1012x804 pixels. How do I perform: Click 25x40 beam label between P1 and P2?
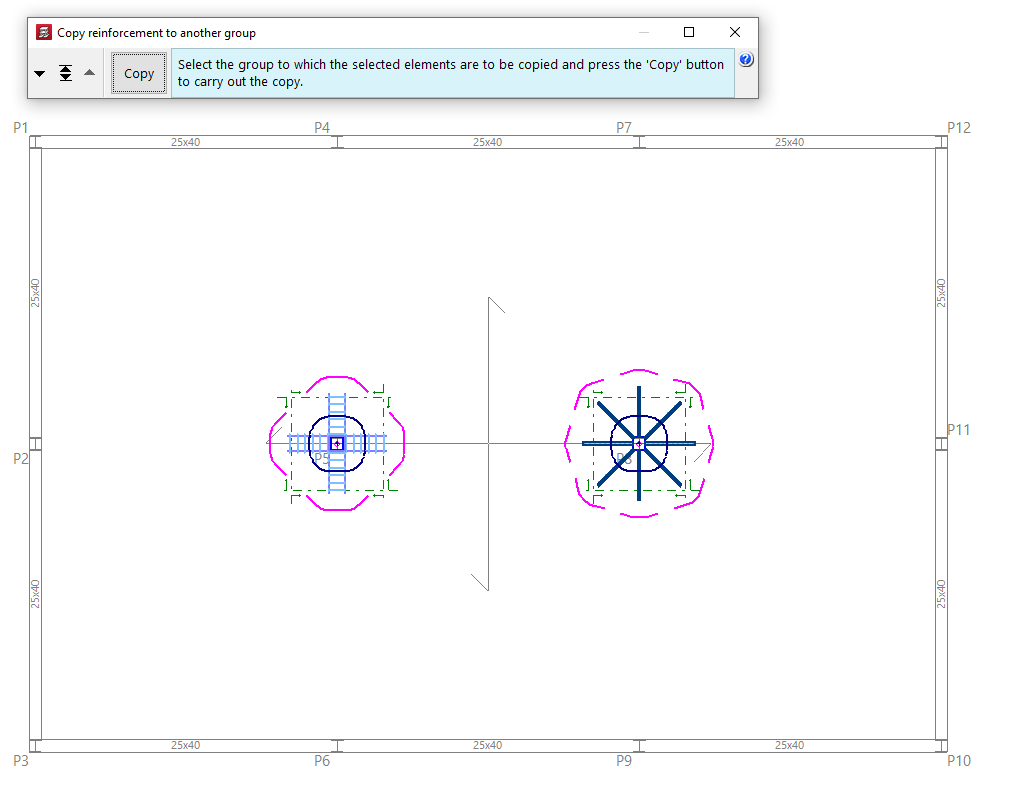click(35, 293)
